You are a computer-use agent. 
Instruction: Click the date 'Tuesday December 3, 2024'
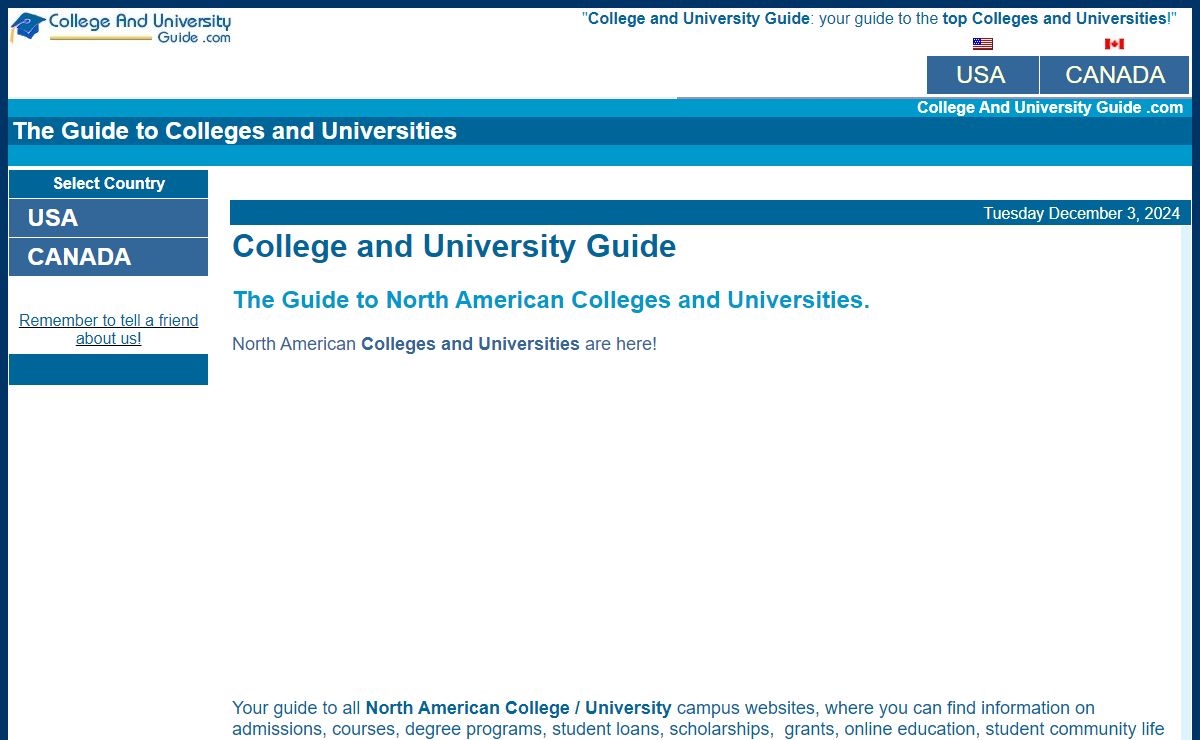point(1081,213)
